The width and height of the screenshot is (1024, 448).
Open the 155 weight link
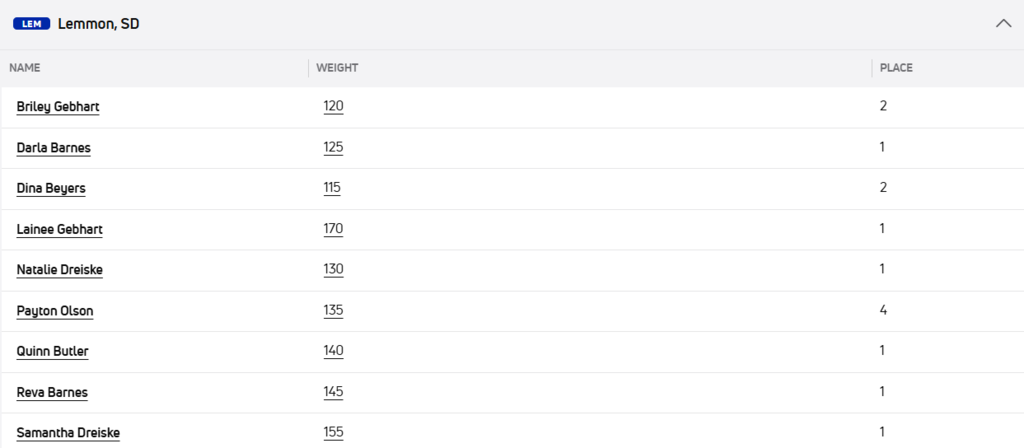pos(333,433)
